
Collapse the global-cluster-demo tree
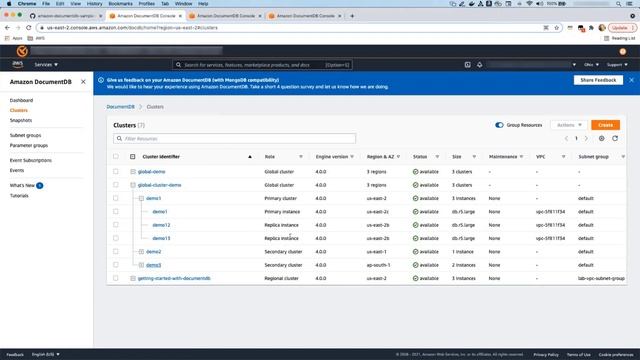[x=133, y=185]
